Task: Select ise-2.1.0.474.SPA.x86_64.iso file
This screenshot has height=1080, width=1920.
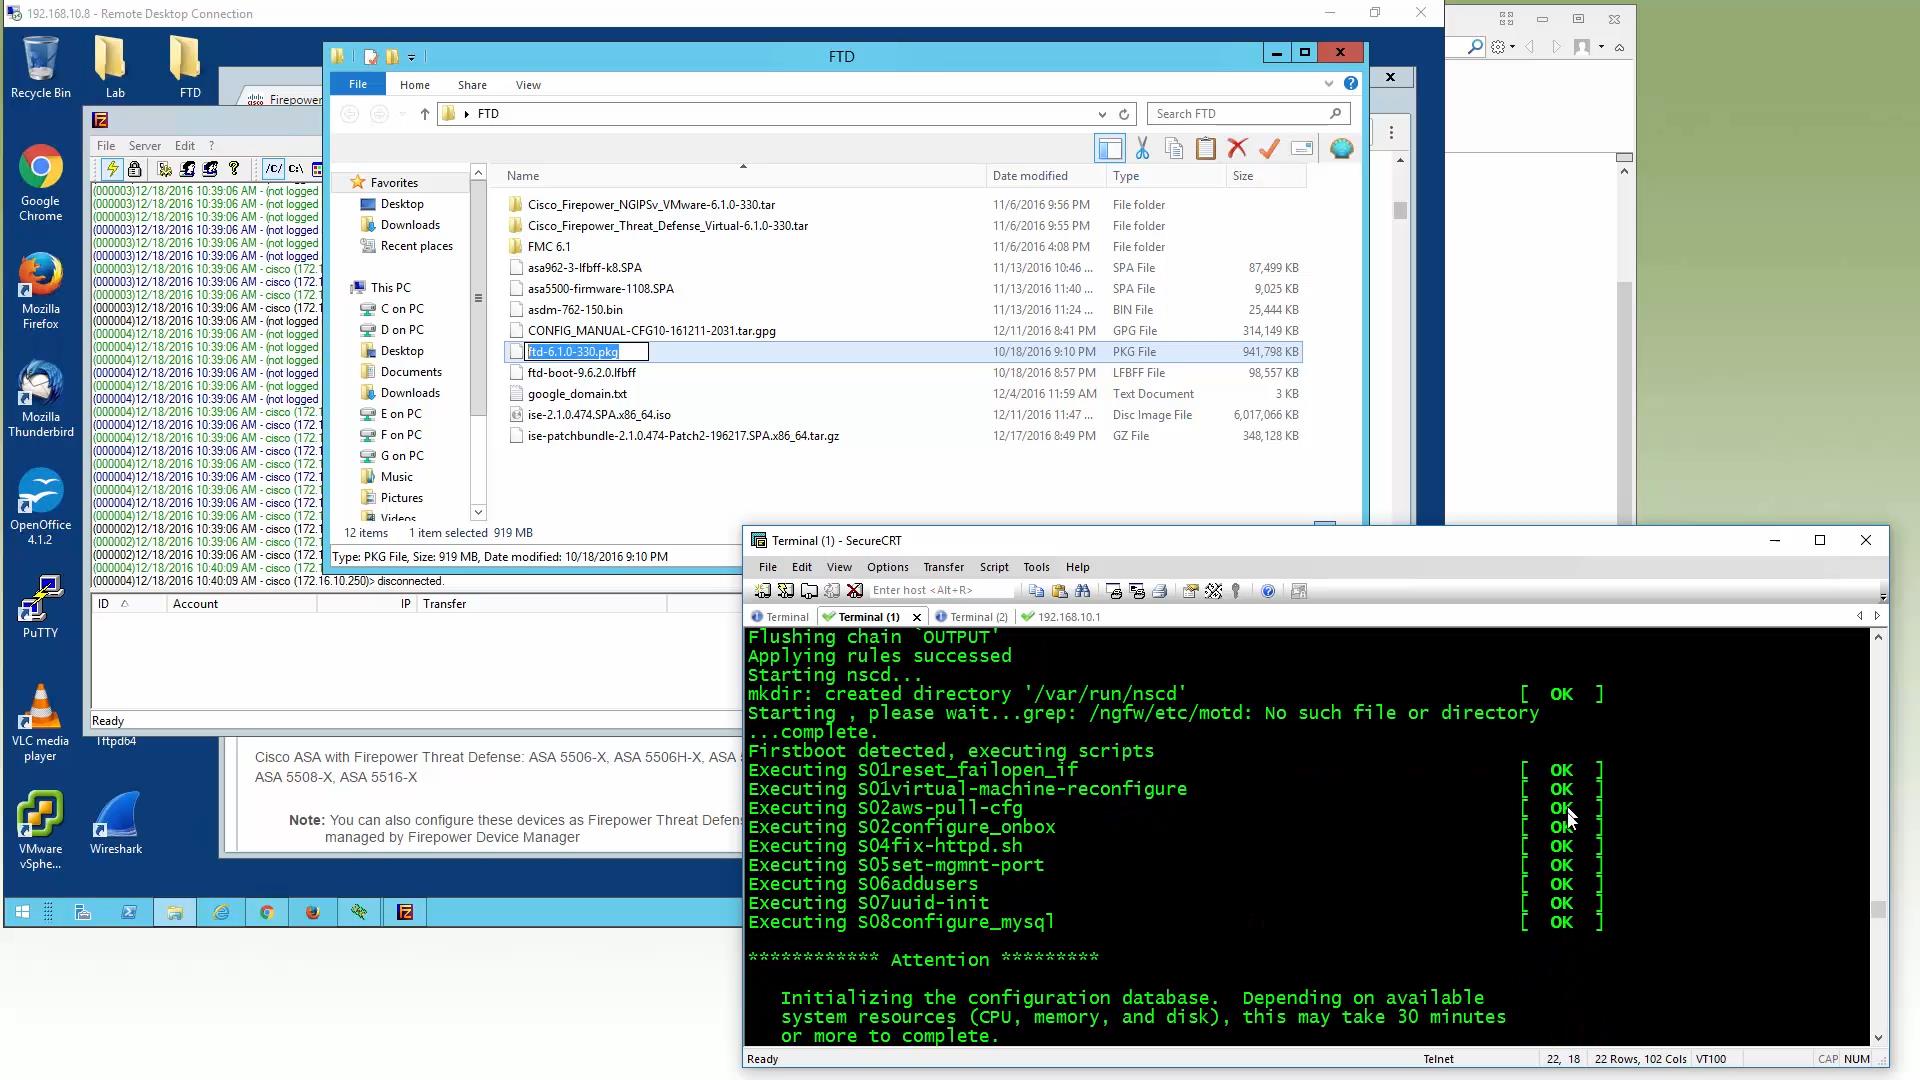Action: (599, 415)
